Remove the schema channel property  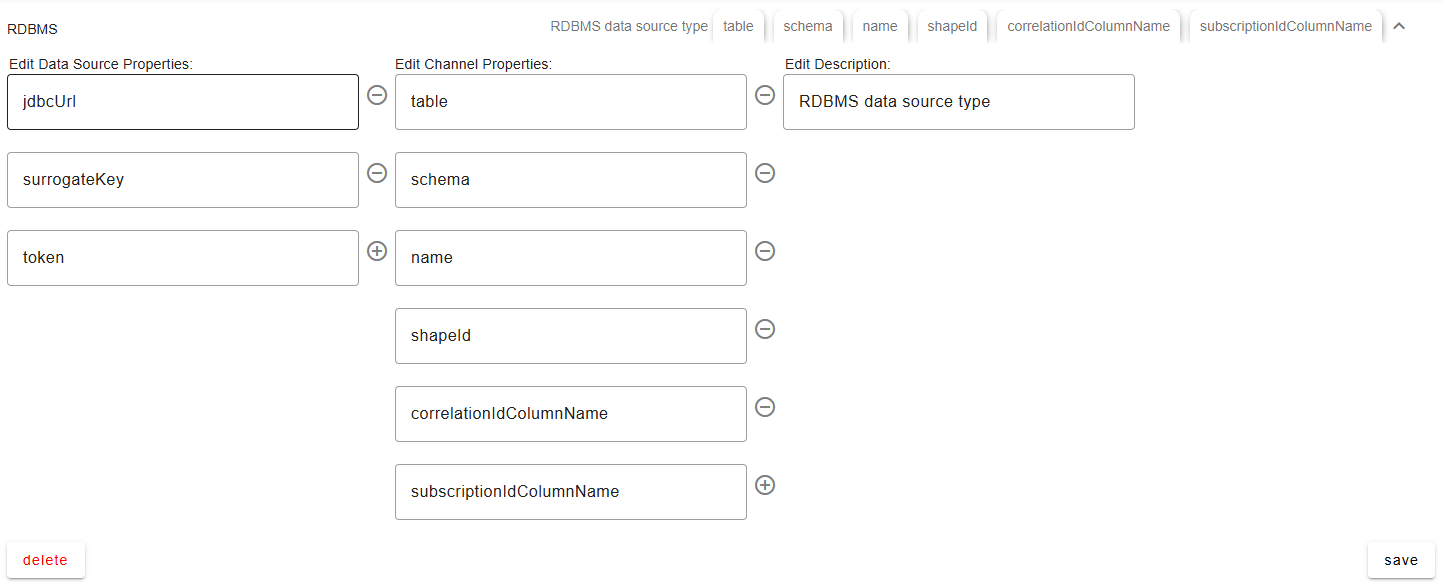(x=764, y=173)
